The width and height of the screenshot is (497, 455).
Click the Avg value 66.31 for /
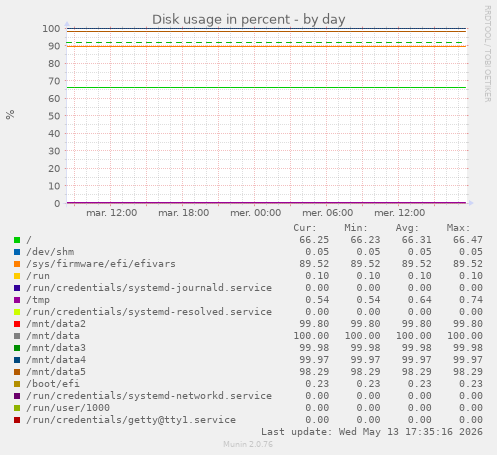[416, 240]
